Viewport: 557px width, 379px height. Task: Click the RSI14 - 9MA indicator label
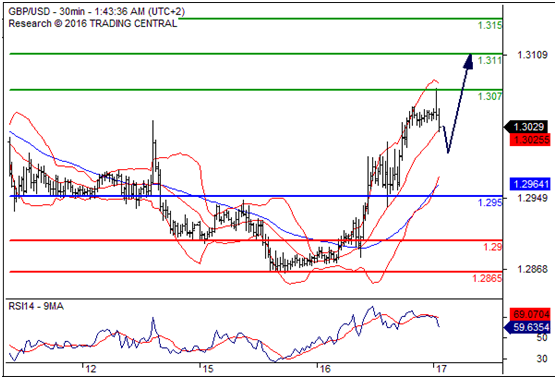36,306
